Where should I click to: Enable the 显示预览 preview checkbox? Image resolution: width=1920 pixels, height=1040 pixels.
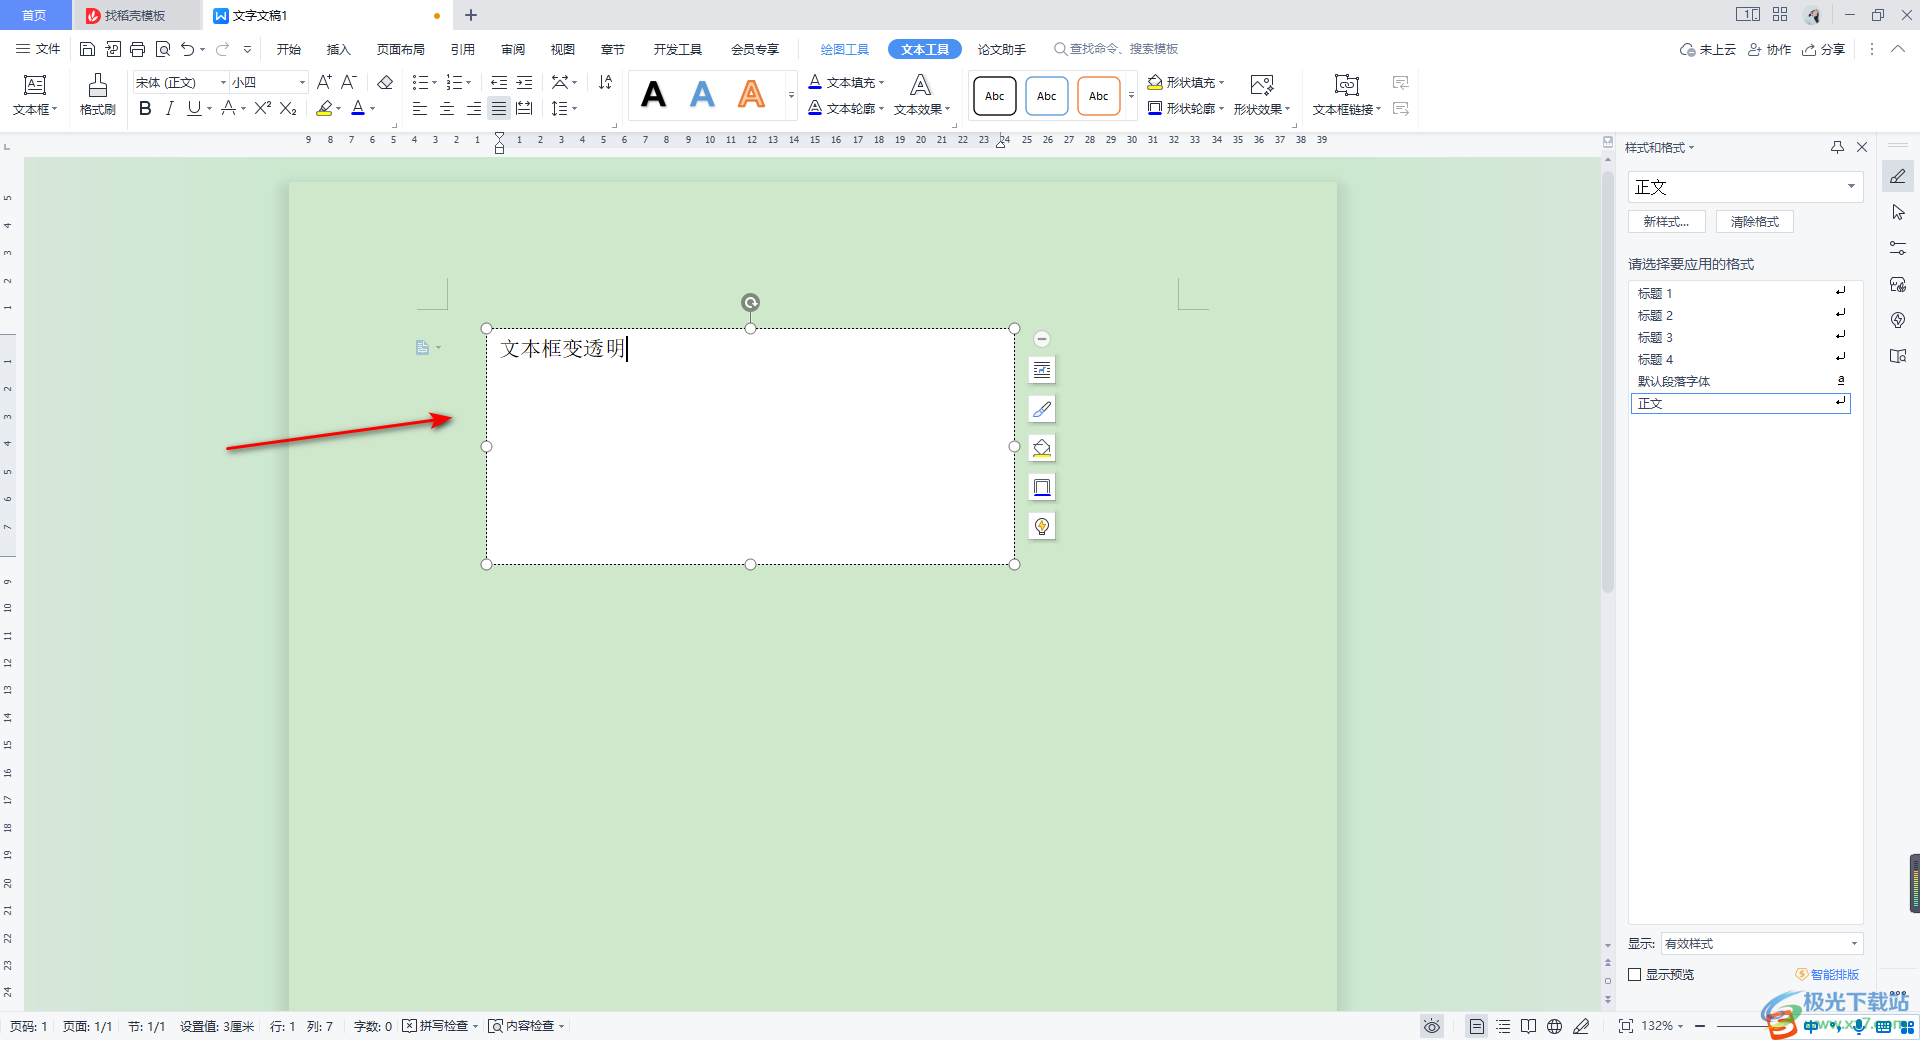[x=1634, y=974]
